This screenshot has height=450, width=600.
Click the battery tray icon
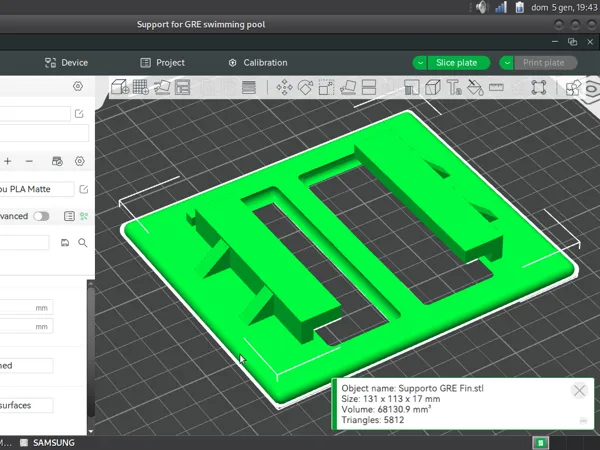point(519,7)
